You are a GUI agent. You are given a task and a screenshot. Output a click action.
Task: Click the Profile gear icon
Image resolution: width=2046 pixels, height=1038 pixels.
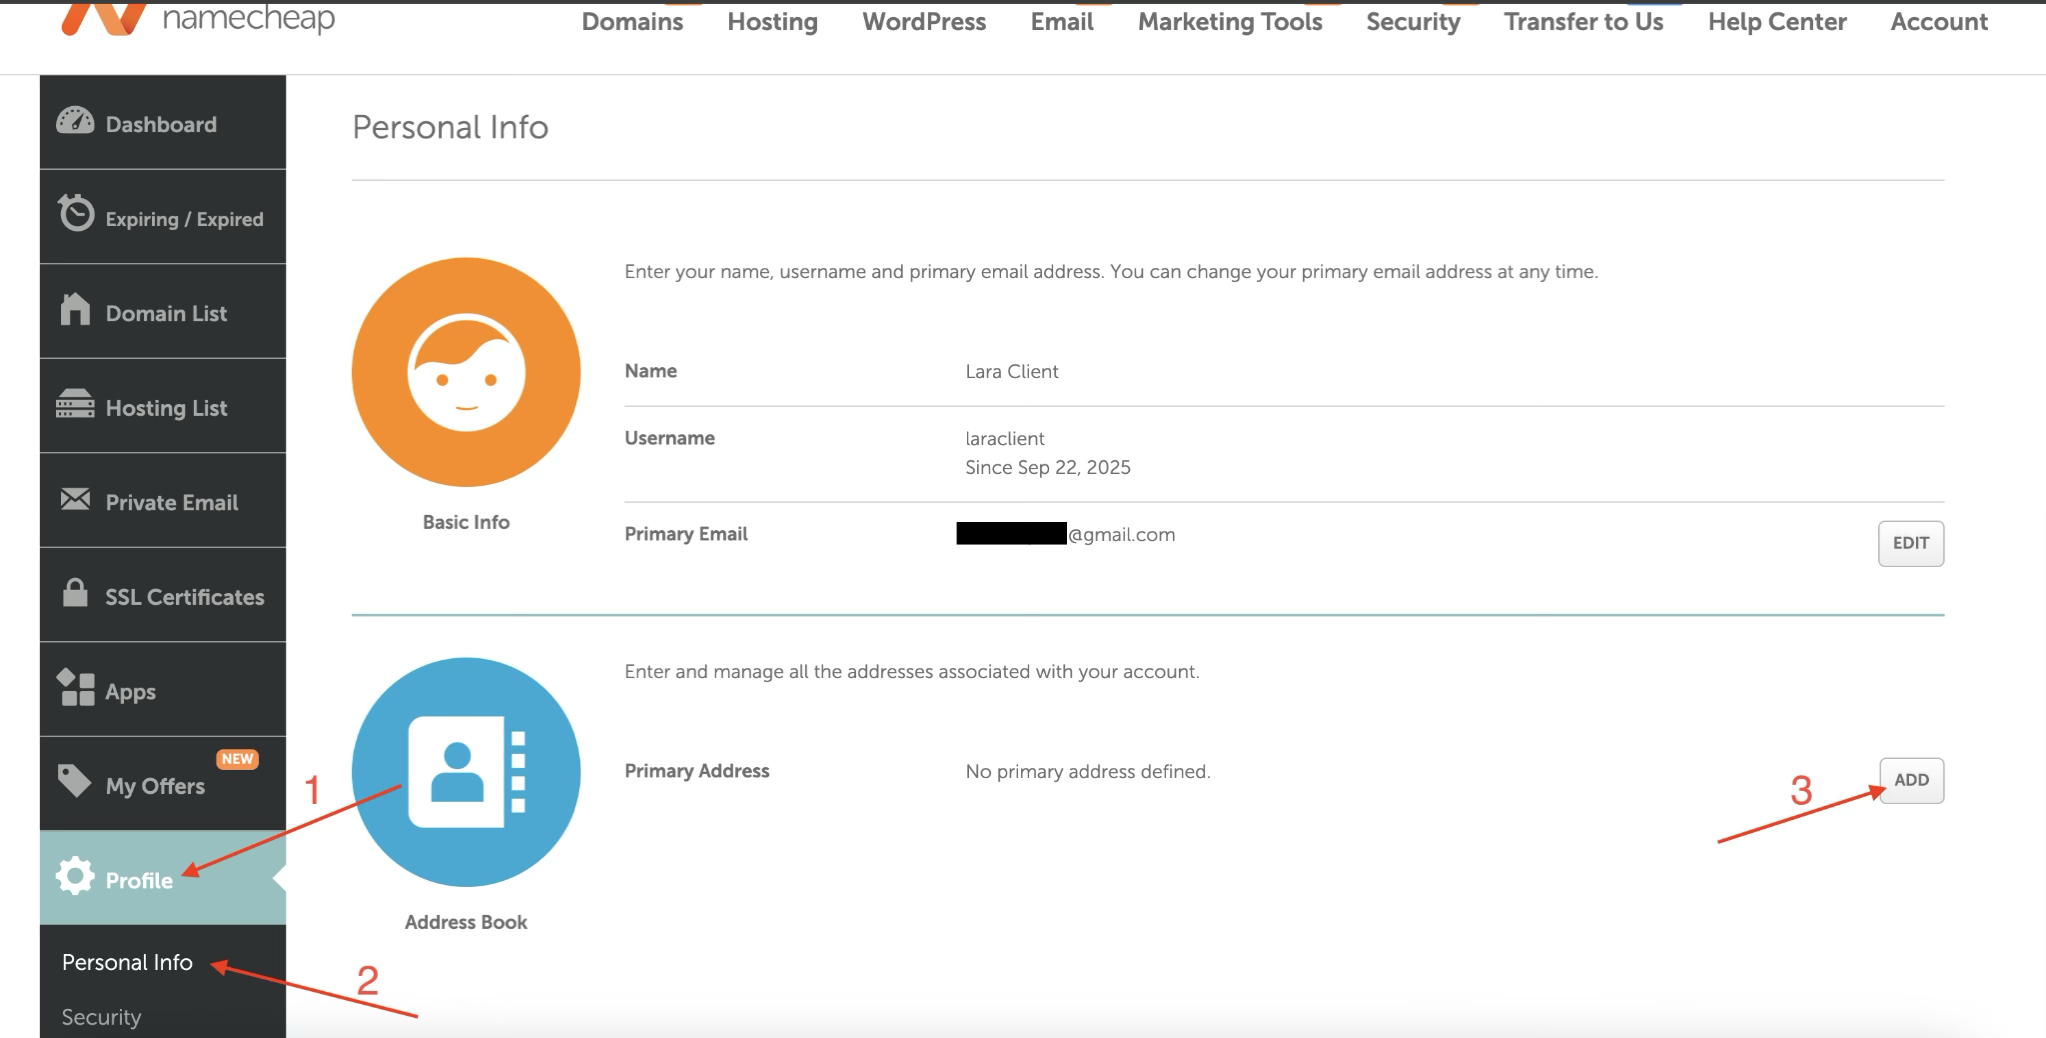click(75, 877)
